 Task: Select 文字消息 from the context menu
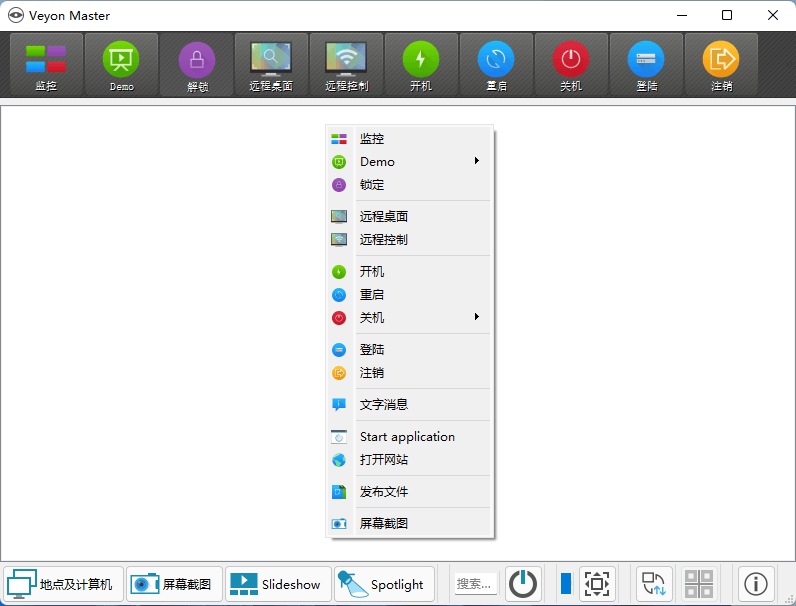[384, 405]
